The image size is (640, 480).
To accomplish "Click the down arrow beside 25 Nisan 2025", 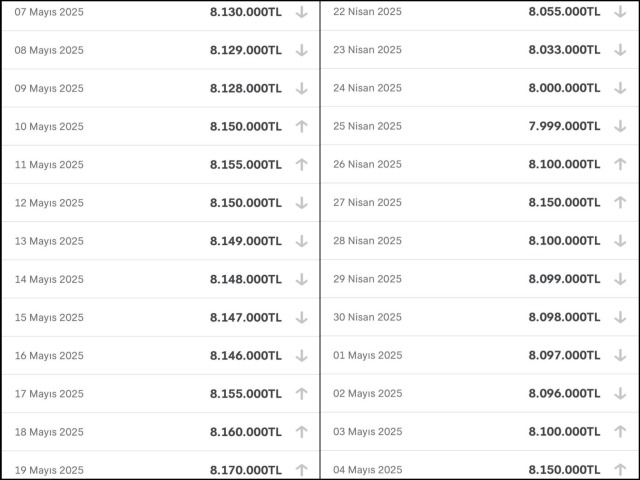I will (x=620, y=126).
